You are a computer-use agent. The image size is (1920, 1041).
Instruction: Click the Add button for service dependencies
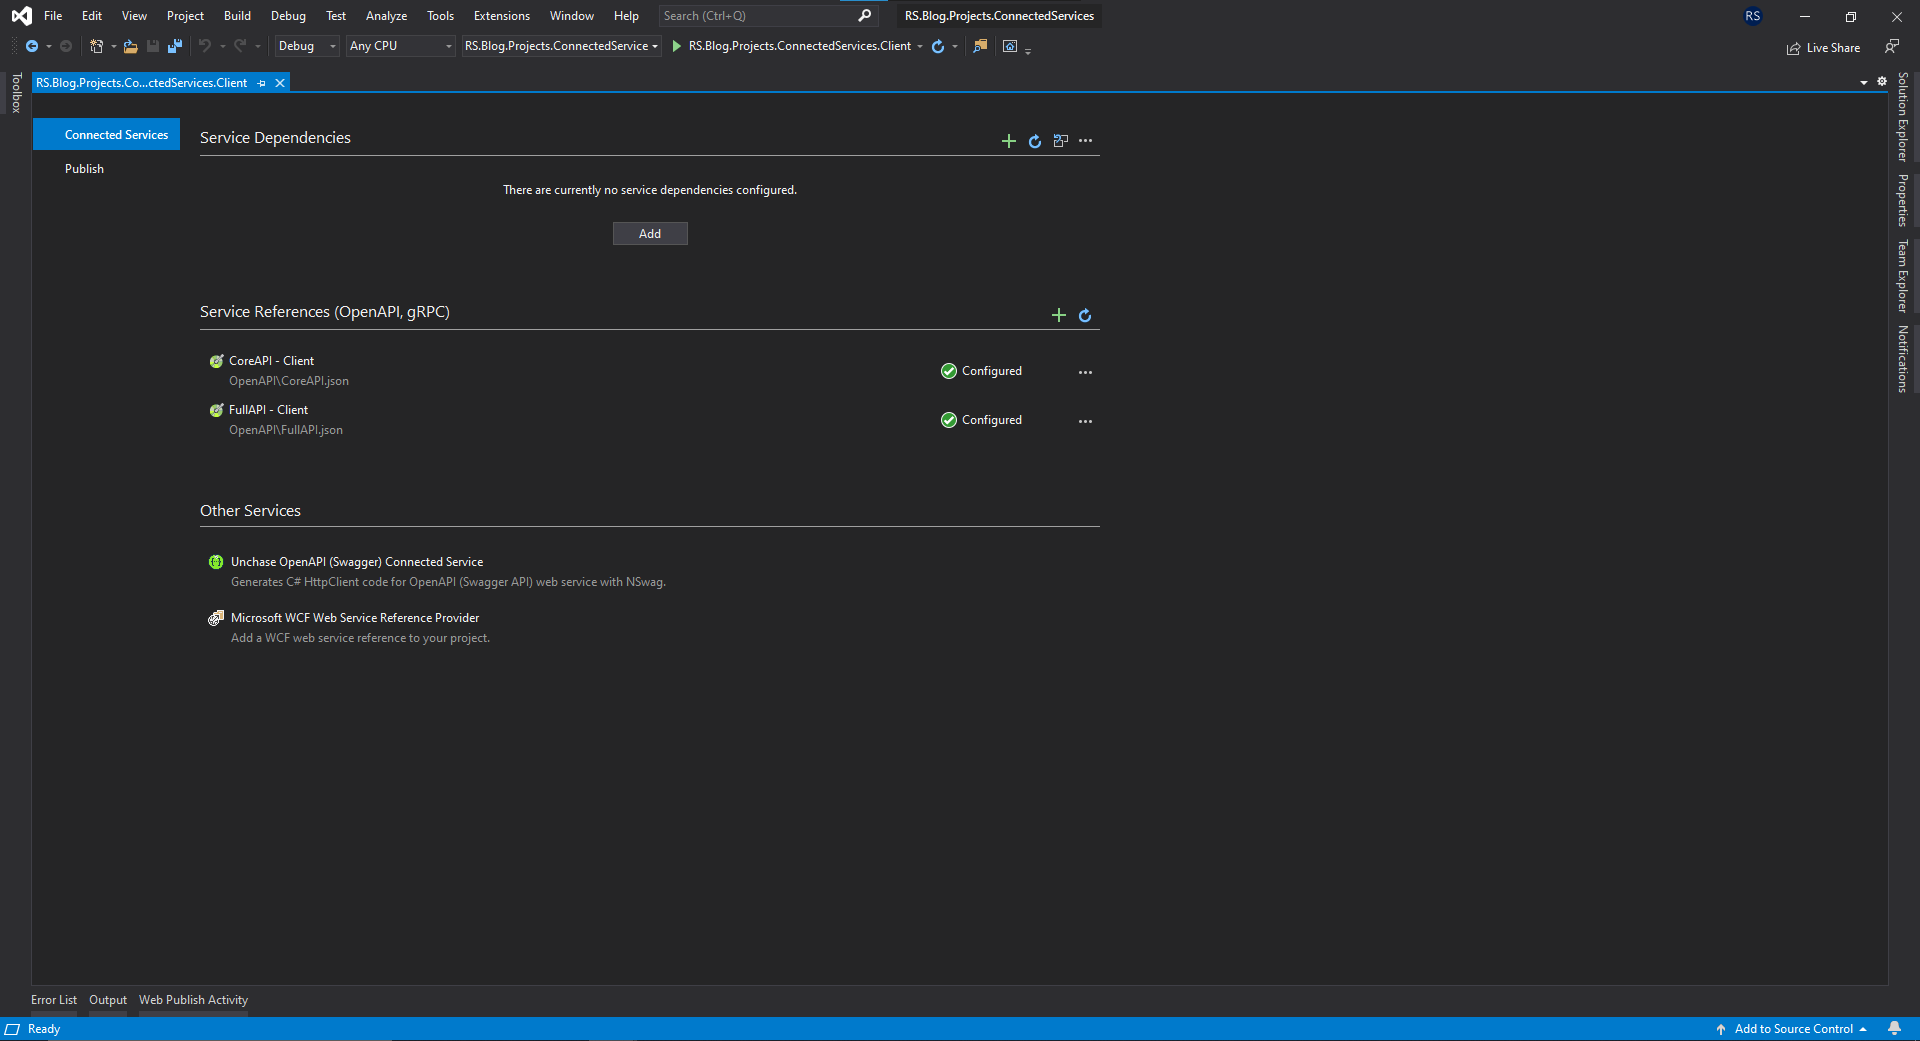(650, 234)
